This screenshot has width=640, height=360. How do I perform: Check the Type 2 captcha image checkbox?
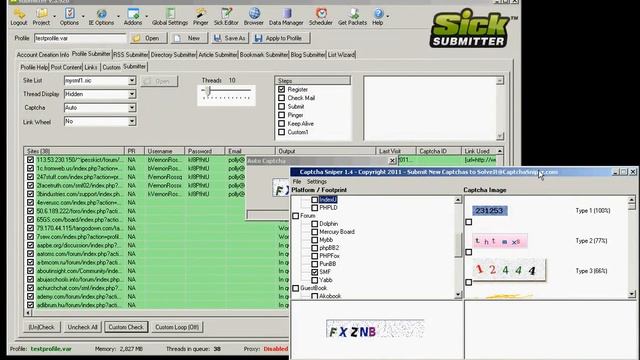(x=469, y=252)
